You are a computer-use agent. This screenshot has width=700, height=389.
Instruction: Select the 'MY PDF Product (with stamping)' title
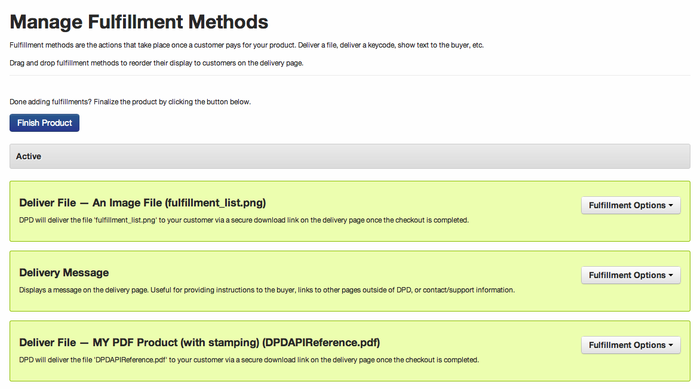200,343
